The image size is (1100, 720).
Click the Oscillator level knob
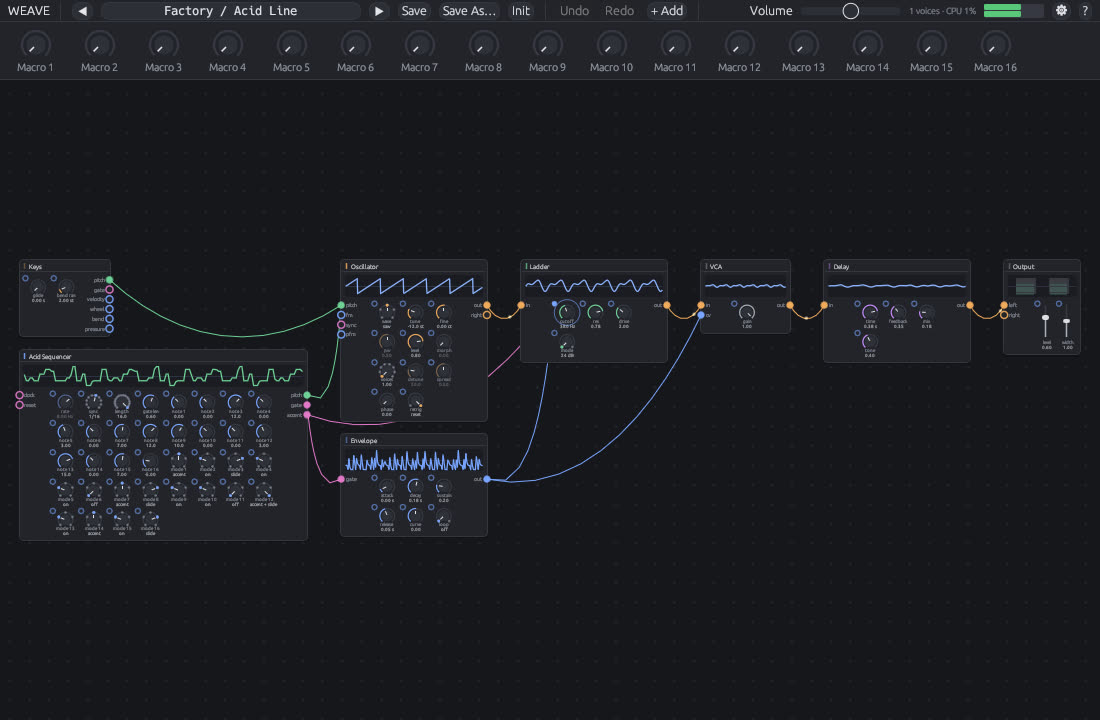415,341
